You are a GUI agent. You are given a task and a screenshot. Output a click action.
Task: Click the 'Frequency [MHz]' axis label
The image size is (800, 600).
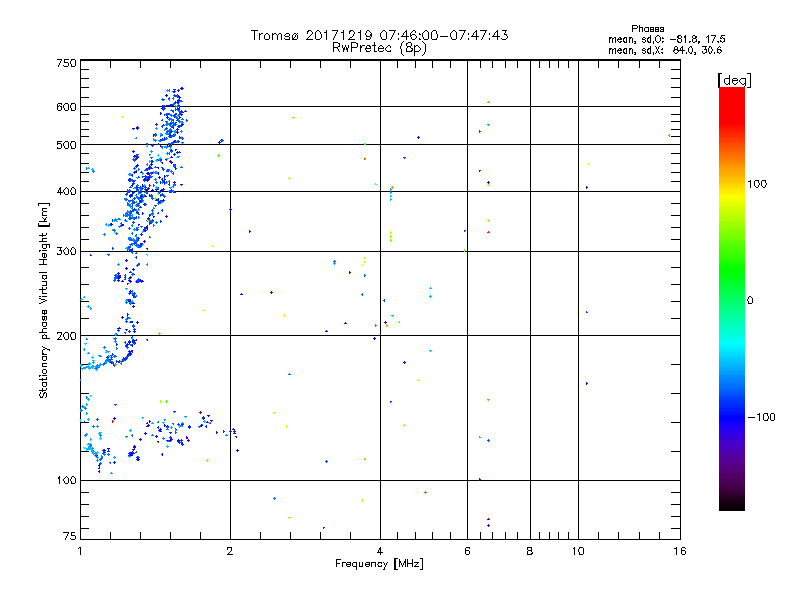pos(379,564)
